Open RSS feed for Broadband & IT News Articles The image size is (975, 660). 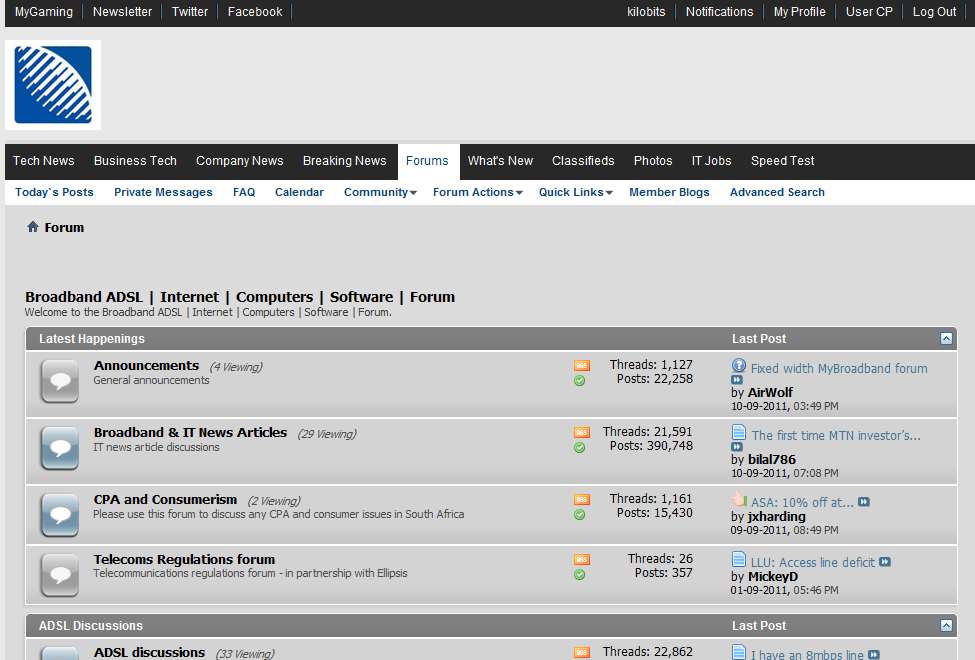click(581, 432)
